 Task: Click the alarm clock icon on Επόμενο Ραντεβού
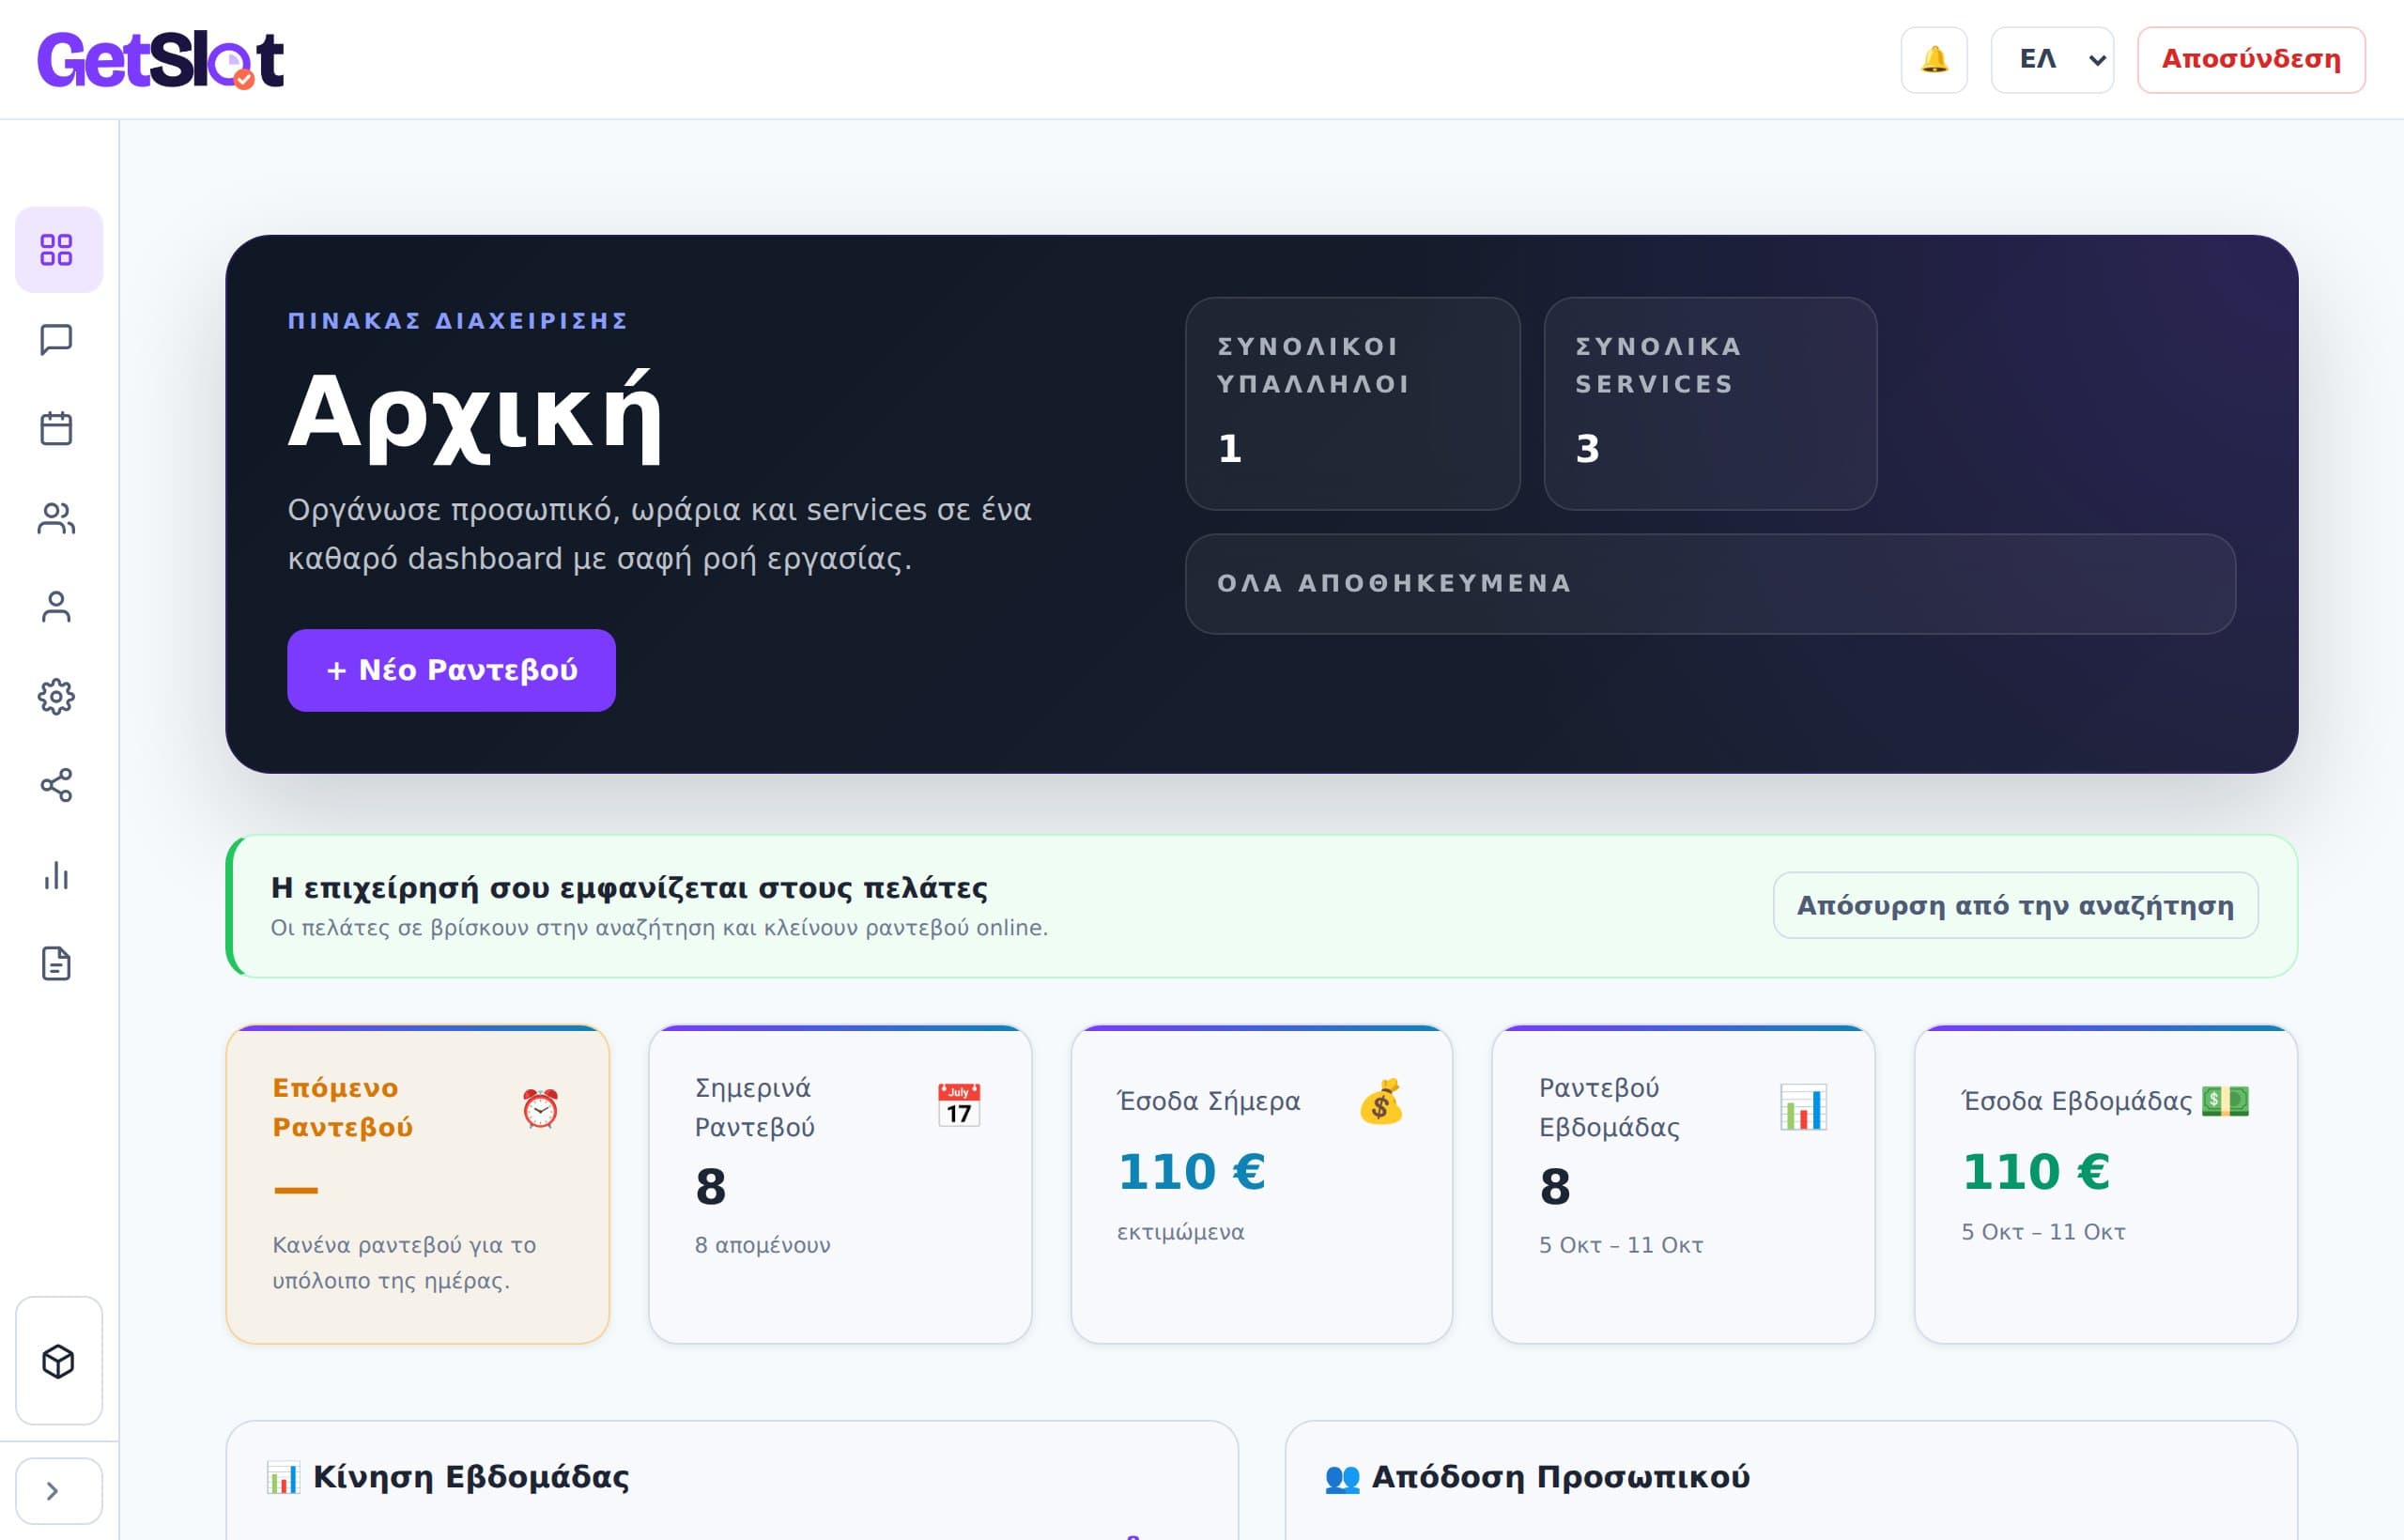pyautogui.click(x=540, y=1108)
